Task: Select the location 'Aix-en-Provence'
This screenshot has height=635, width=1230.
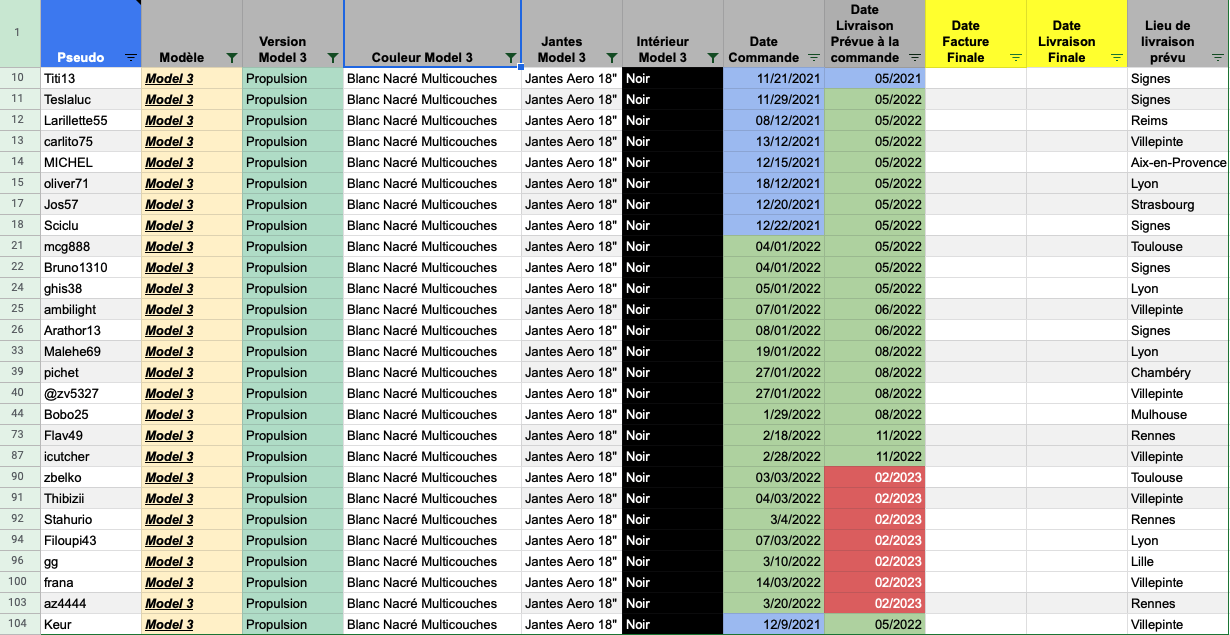Action: (x=1178, y=162)
